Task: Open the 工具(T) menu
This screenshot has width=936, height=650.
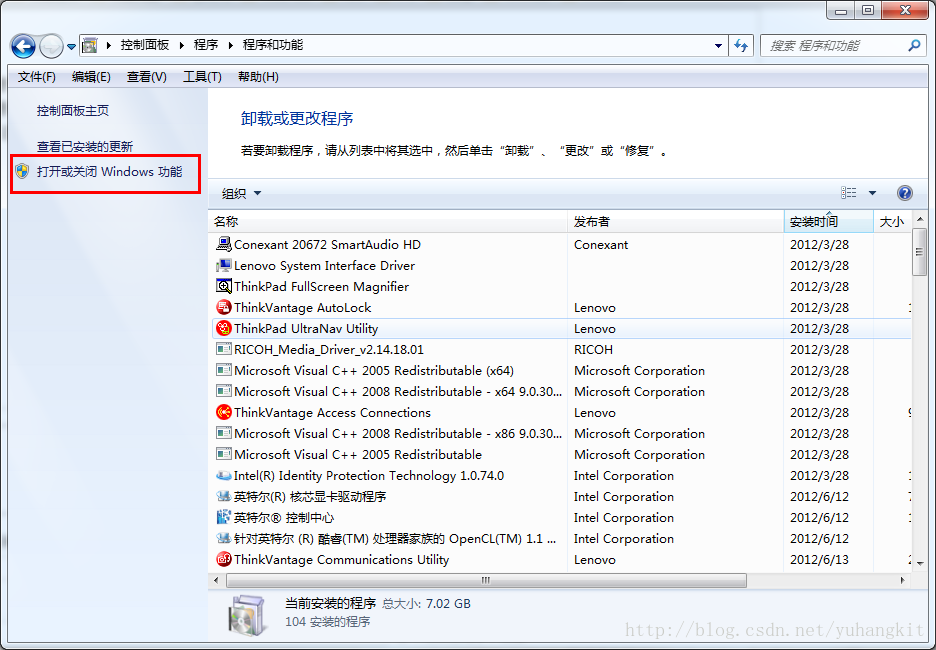Action: 202,77
